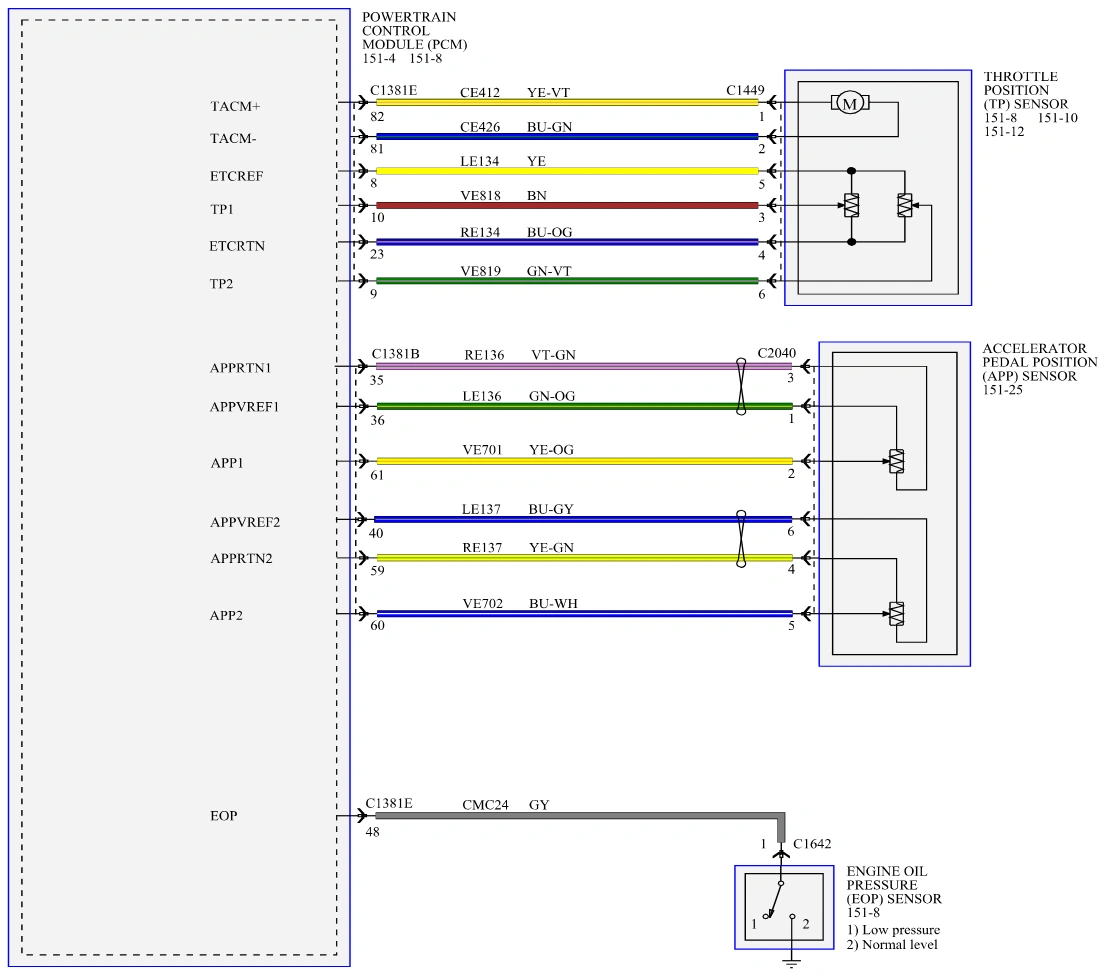This screenshot has width=1104, height=975.
Task: Click the CMC24 circuit code
Action: pyautogui.click(x=485, y=805)
